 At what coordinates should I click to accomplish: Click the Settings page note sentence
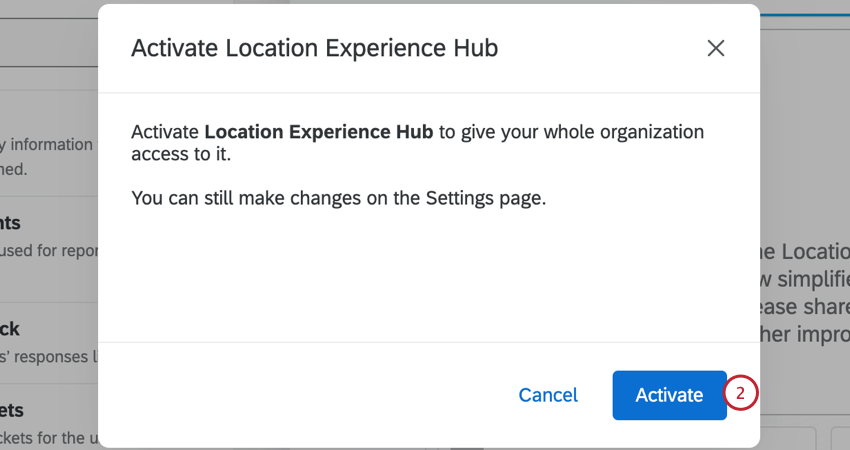pyautogui.click(x=339, y=198)
